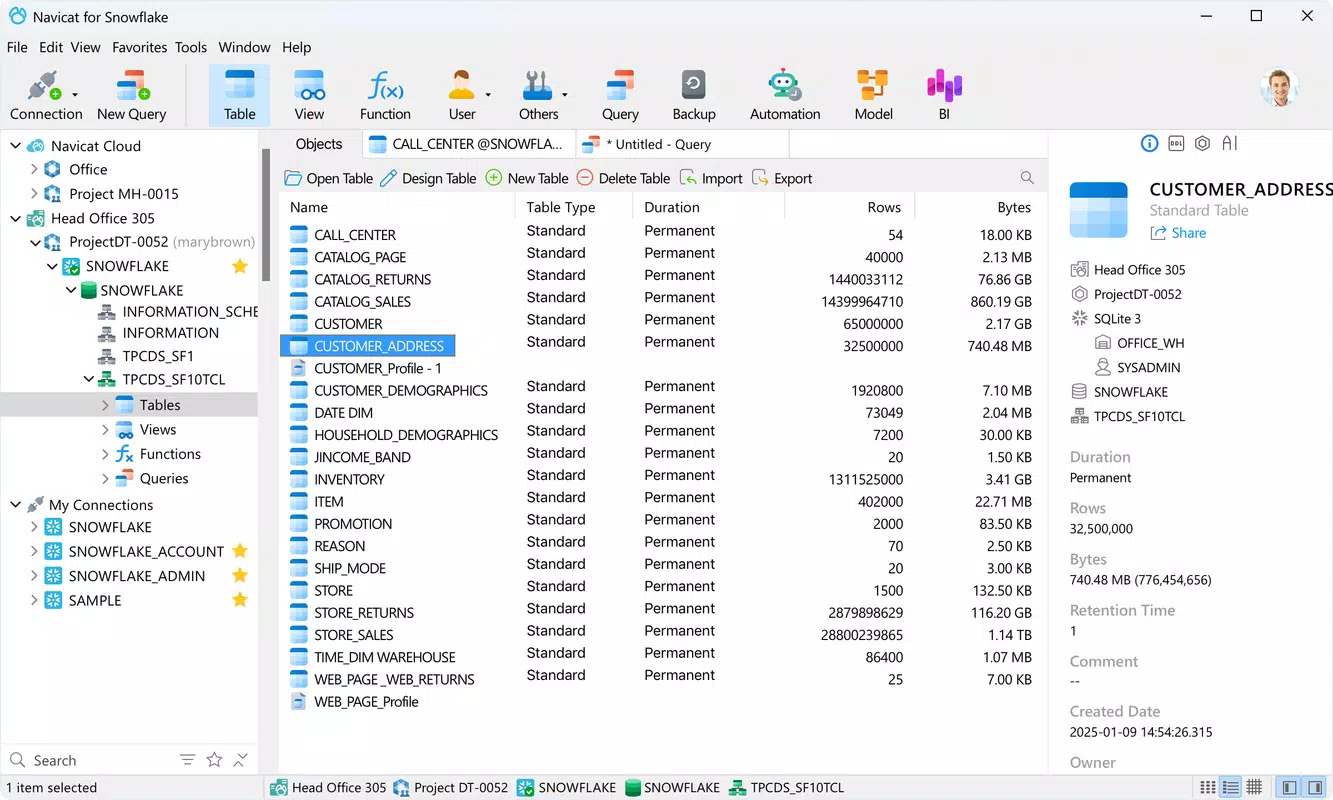This screenshot has height=800, width=1333.
Task: Click the Design Table button
Action: [x=428, y=178]
